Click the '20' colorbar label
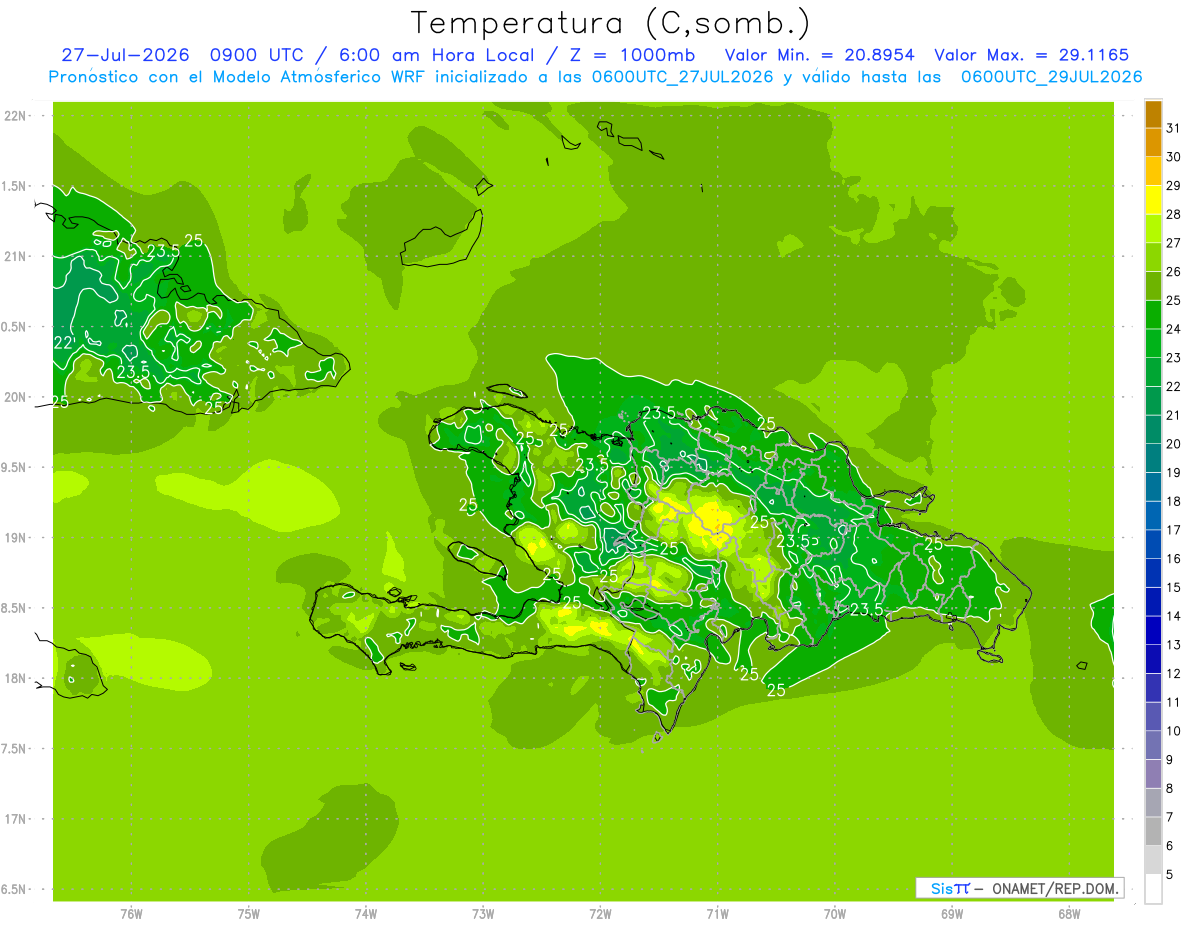Viewport: 1200px width, 927px height. (1174, 444)
